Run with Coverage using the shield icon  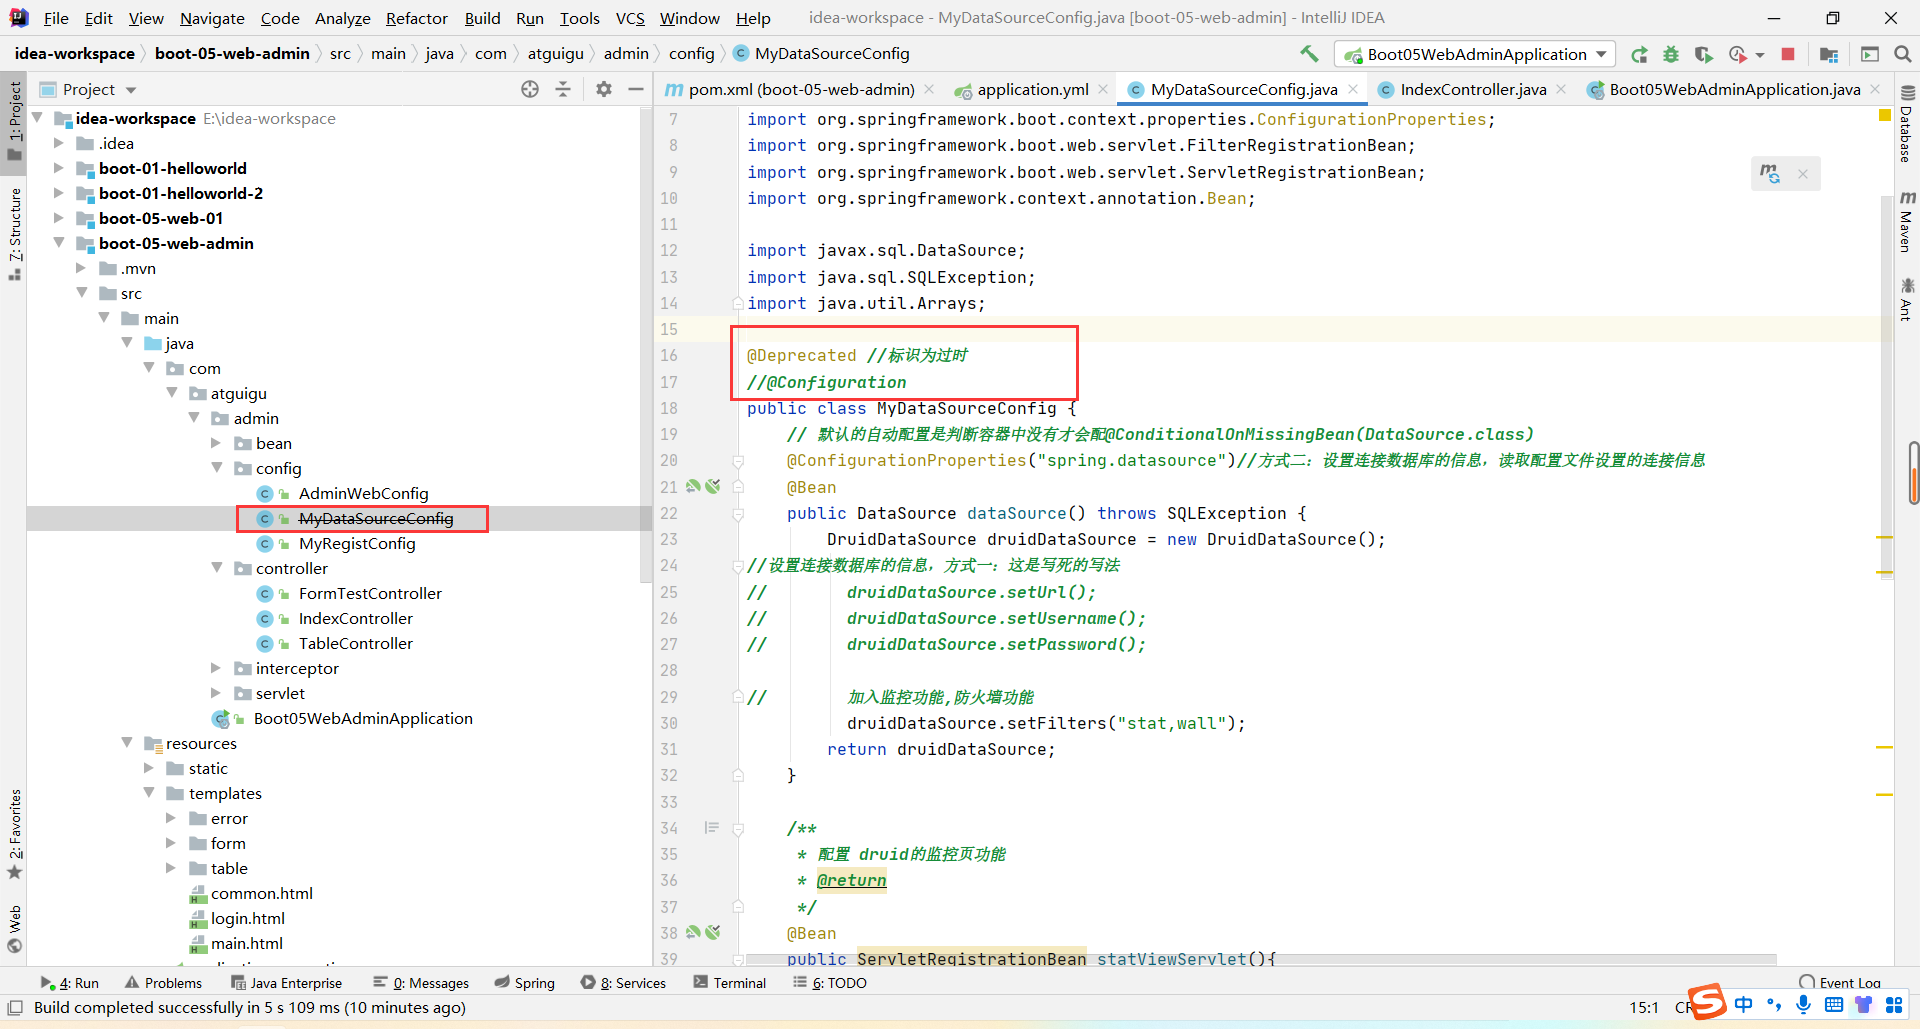[x=1704, y=54]
